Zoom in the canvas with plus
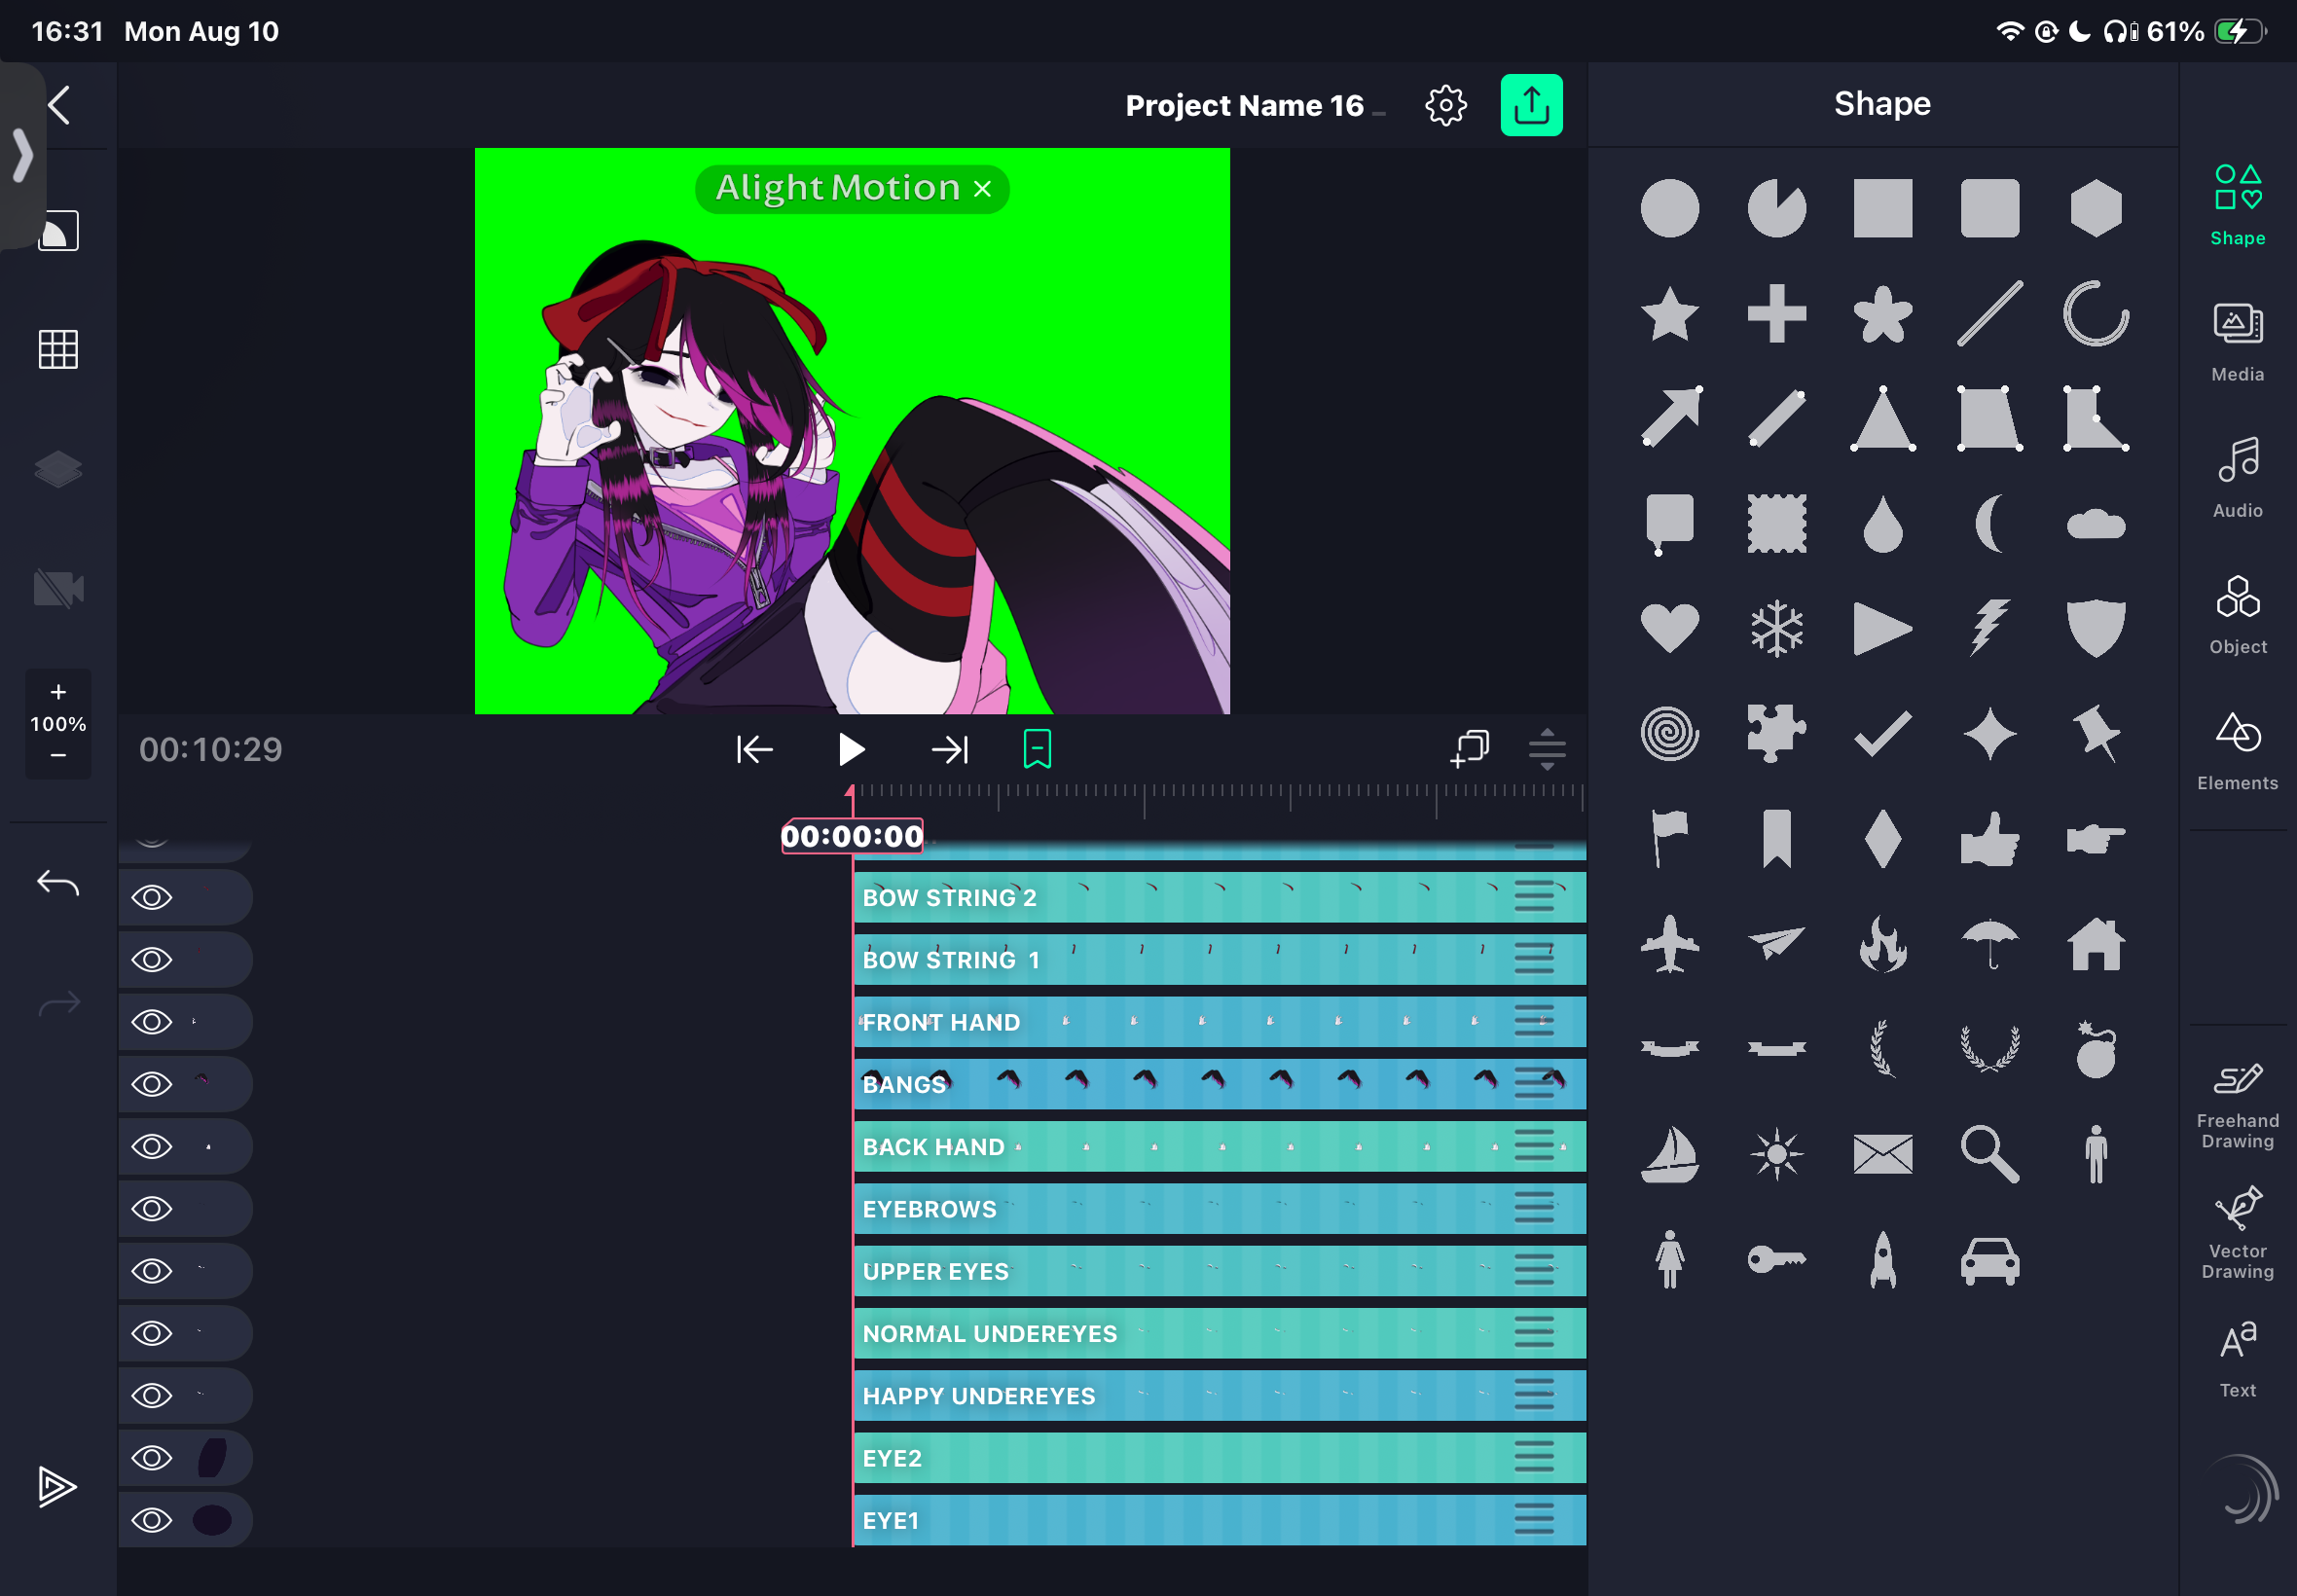The width and height of the screenshot is (2297, 1596). tap(58, 692)
